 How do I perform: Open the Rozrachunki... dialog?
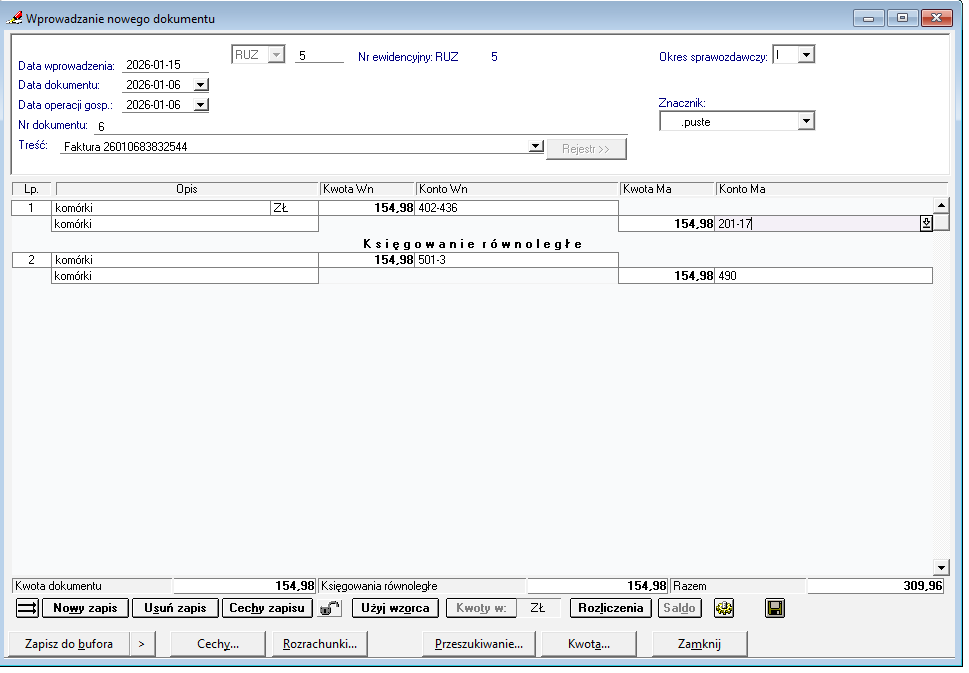(x=320, y=644)
